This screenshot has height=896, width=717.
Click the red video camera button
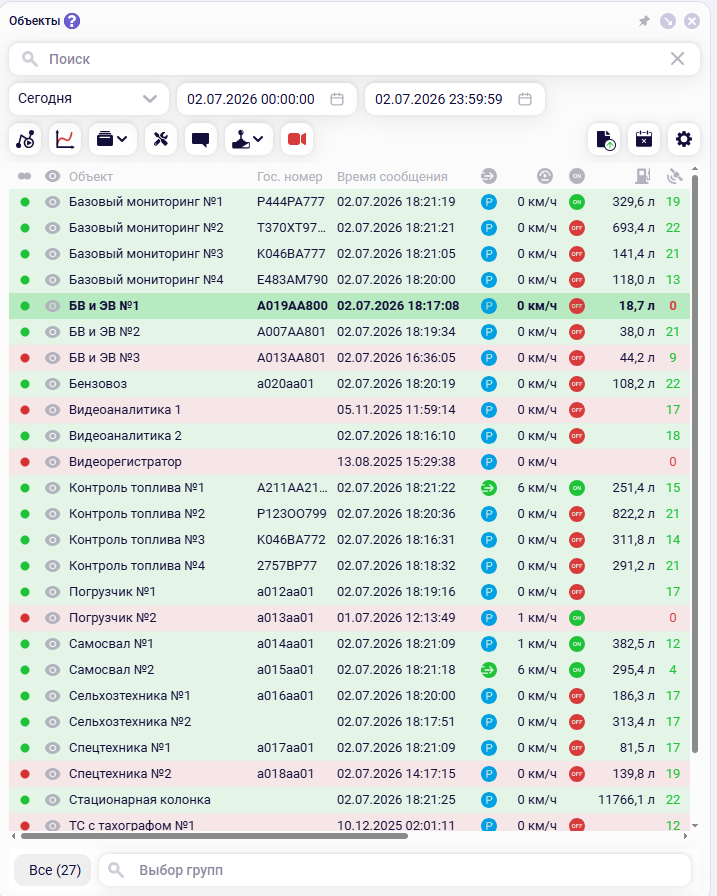(x=297, y=139)
